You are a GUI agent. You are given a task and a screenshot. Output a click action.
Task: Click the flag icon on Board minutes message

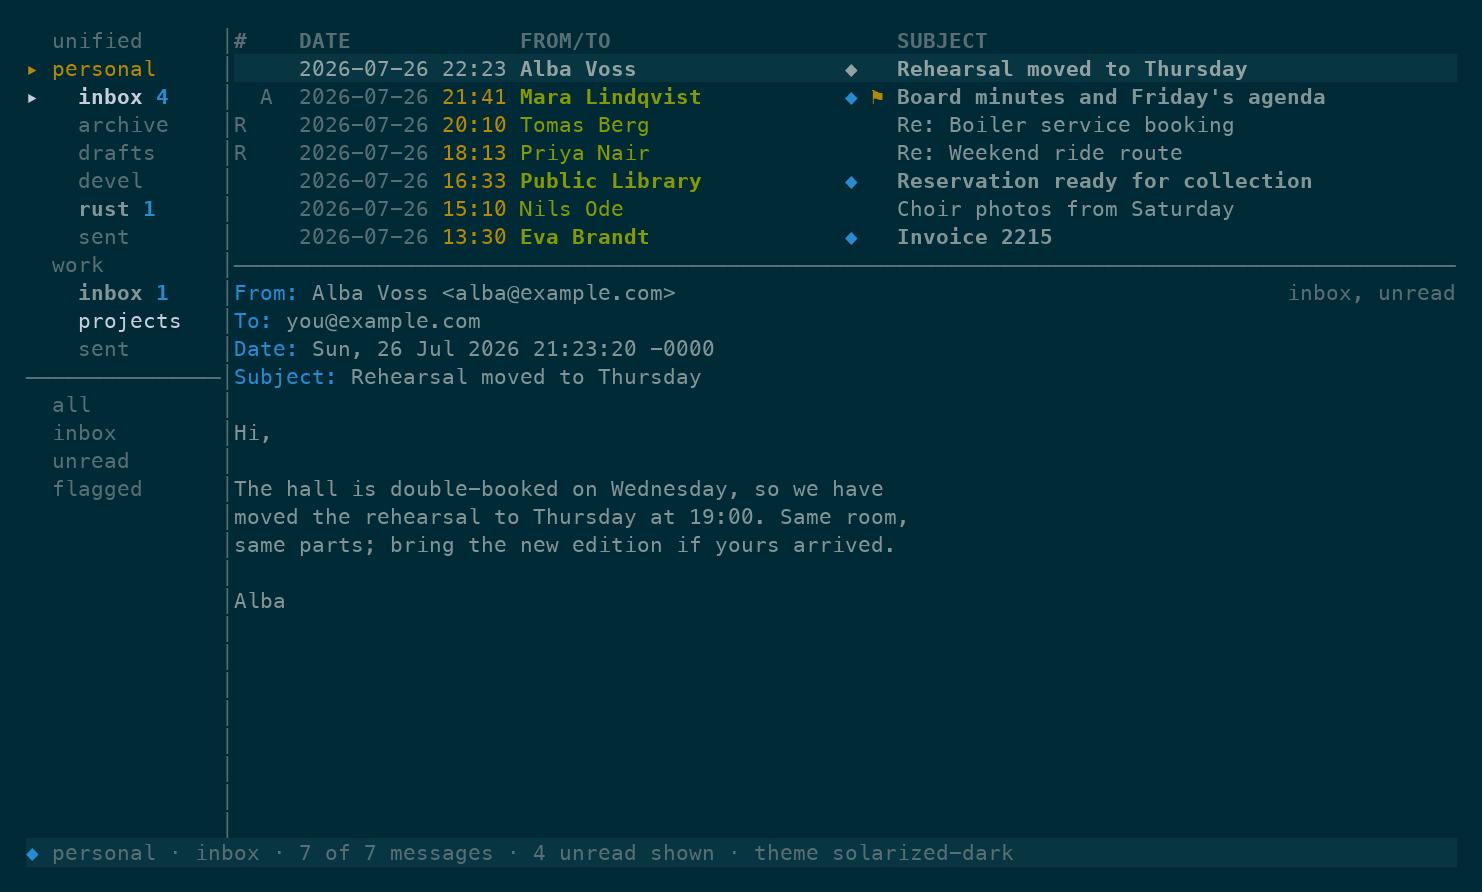coord(877,97)
